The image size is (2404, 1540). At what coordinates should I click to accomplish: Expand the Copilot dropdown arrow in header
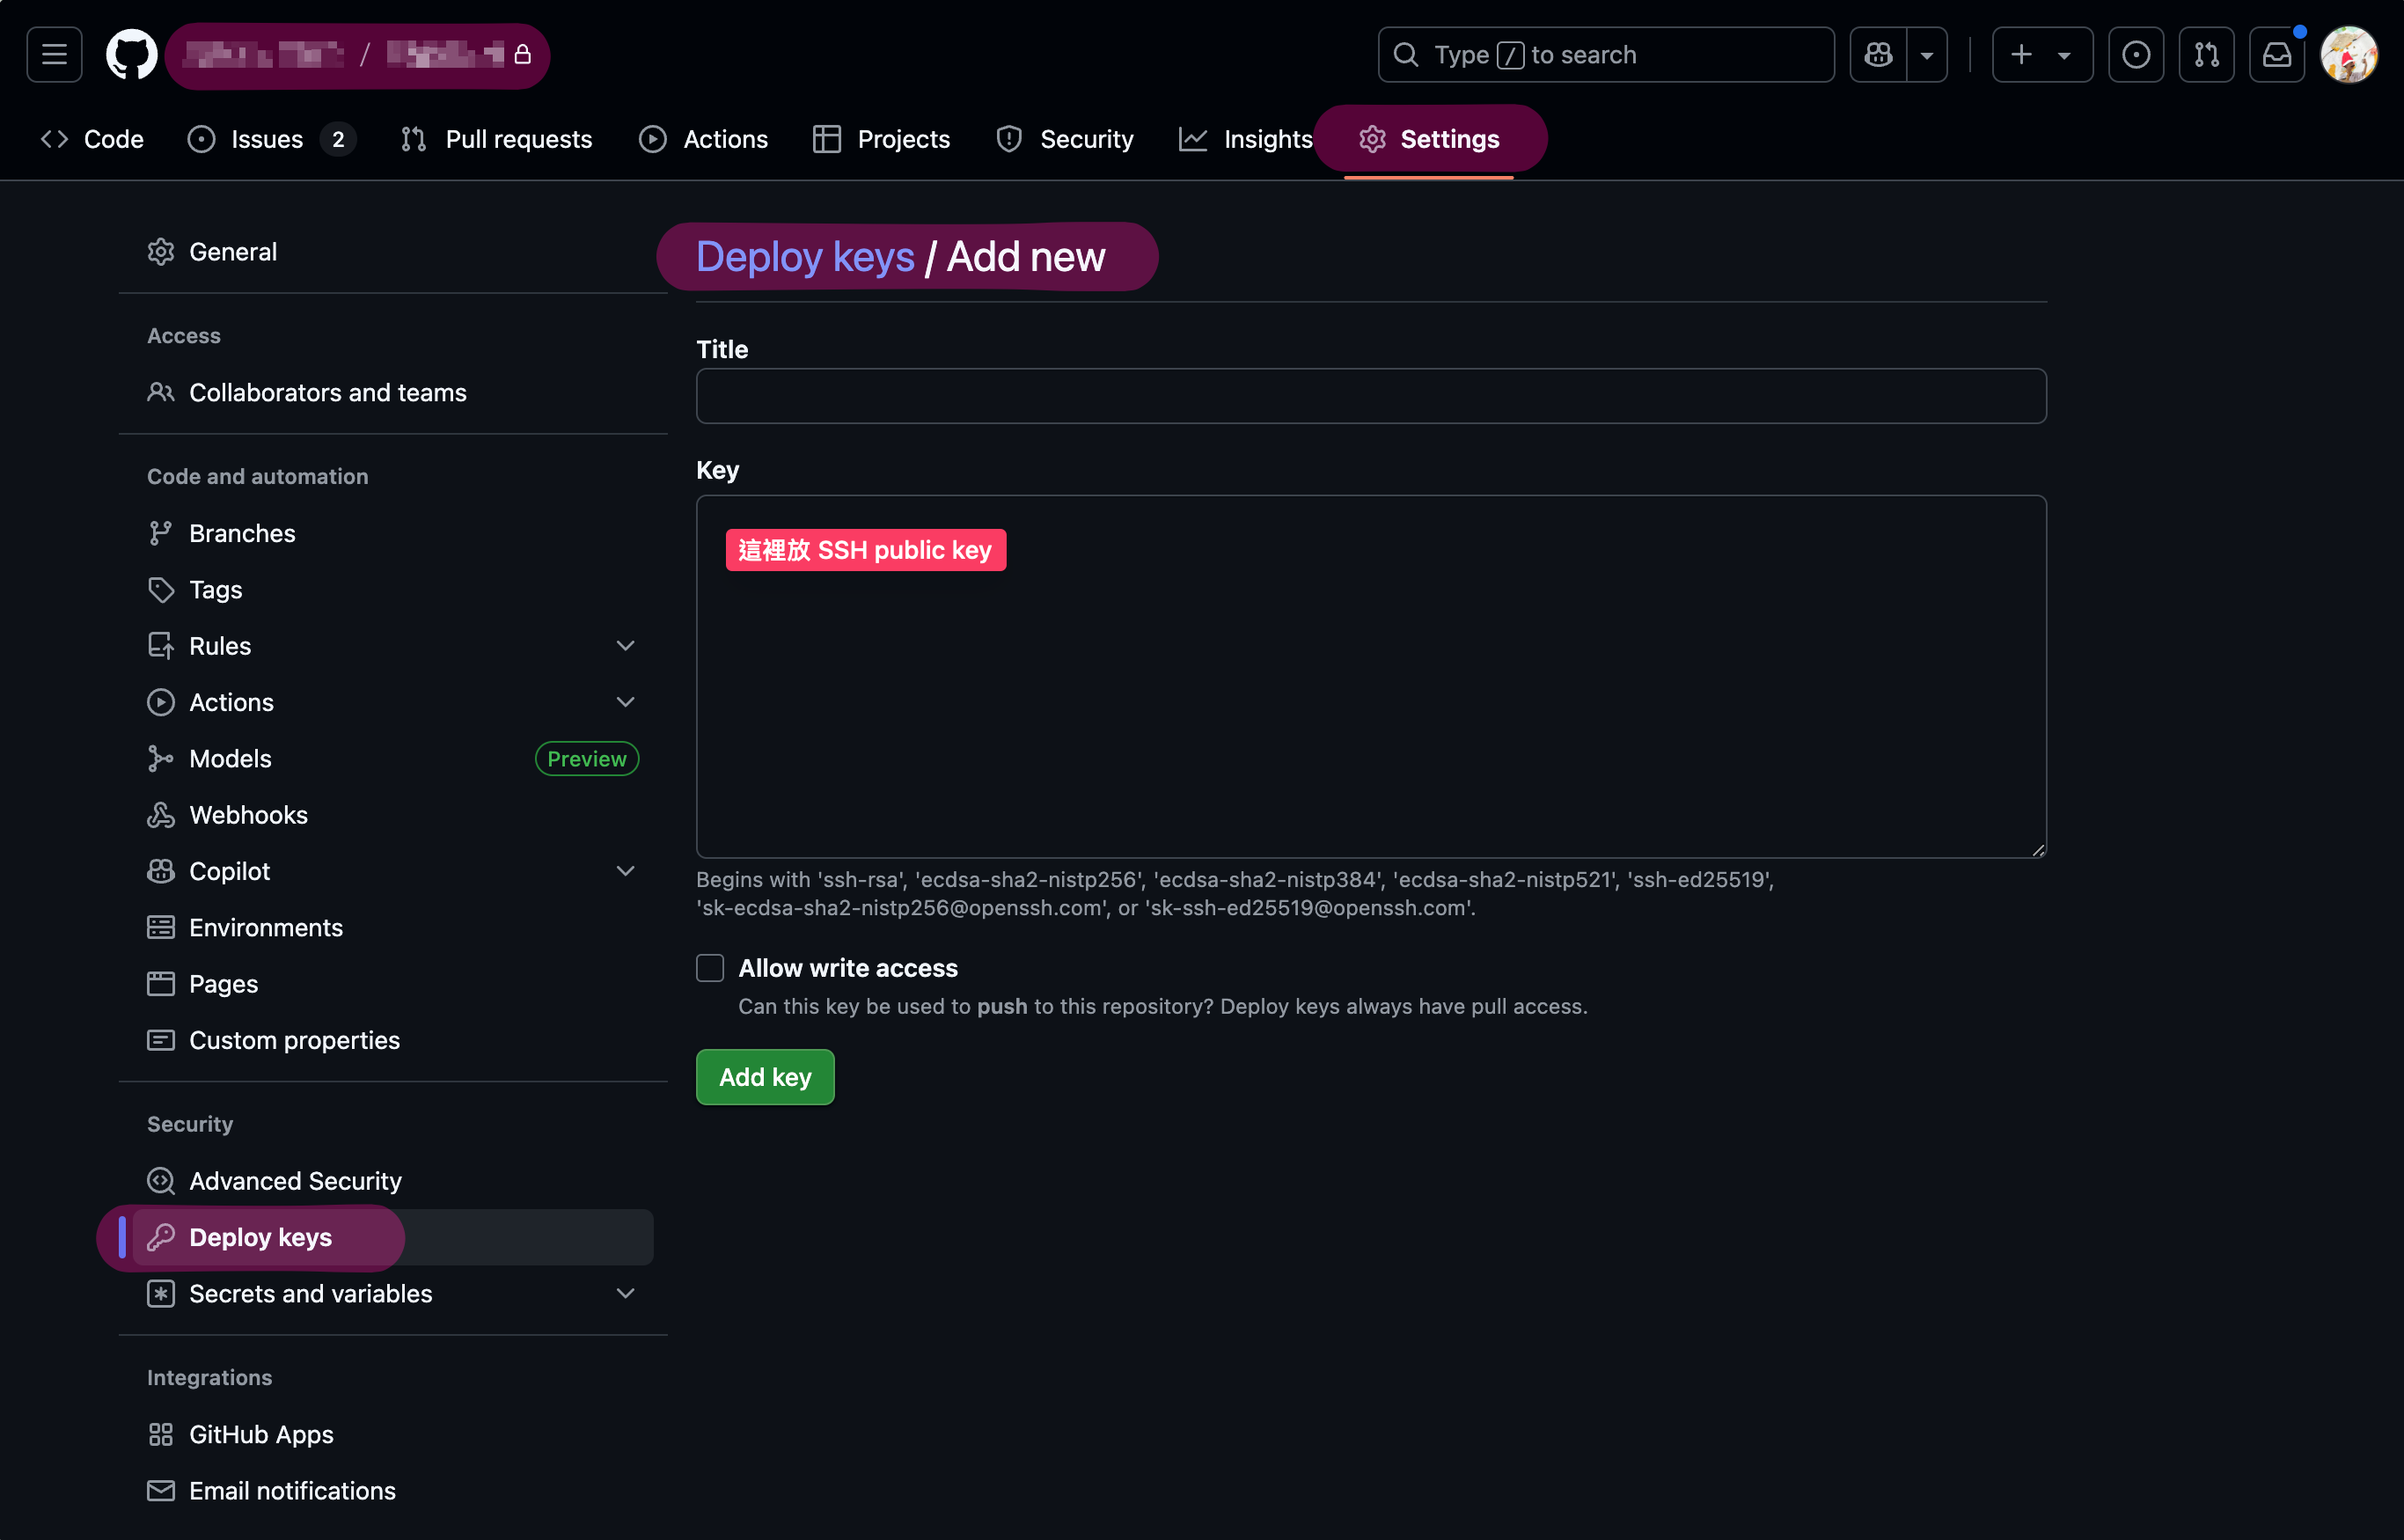1927,54
